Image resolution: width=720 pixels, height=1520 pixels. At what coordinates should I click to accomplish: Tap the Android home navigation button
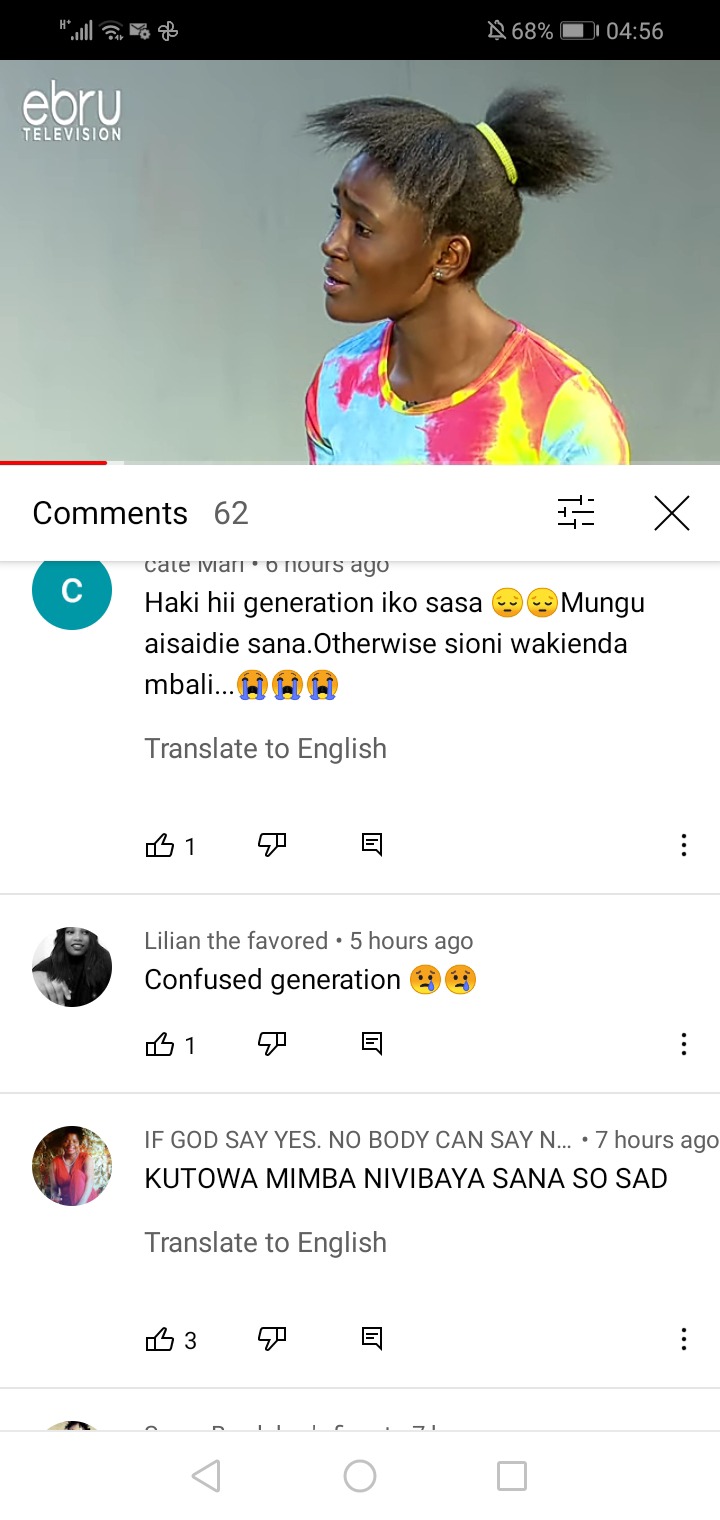click(x=360, y=1476)
